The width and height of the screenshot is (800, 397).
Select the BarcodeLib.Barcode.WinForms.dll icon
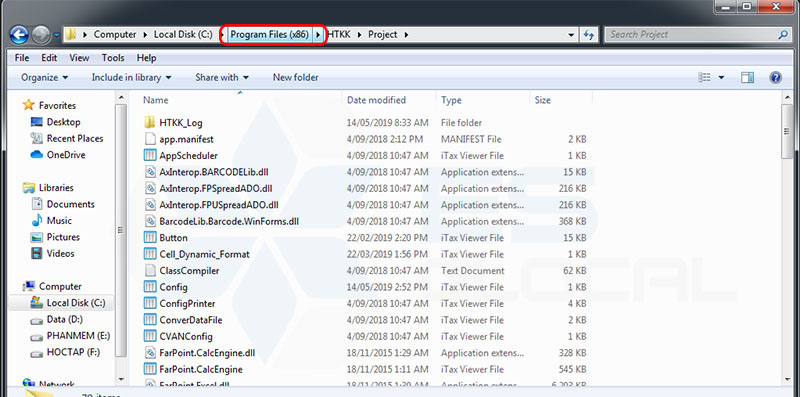(x=149, y=221)
